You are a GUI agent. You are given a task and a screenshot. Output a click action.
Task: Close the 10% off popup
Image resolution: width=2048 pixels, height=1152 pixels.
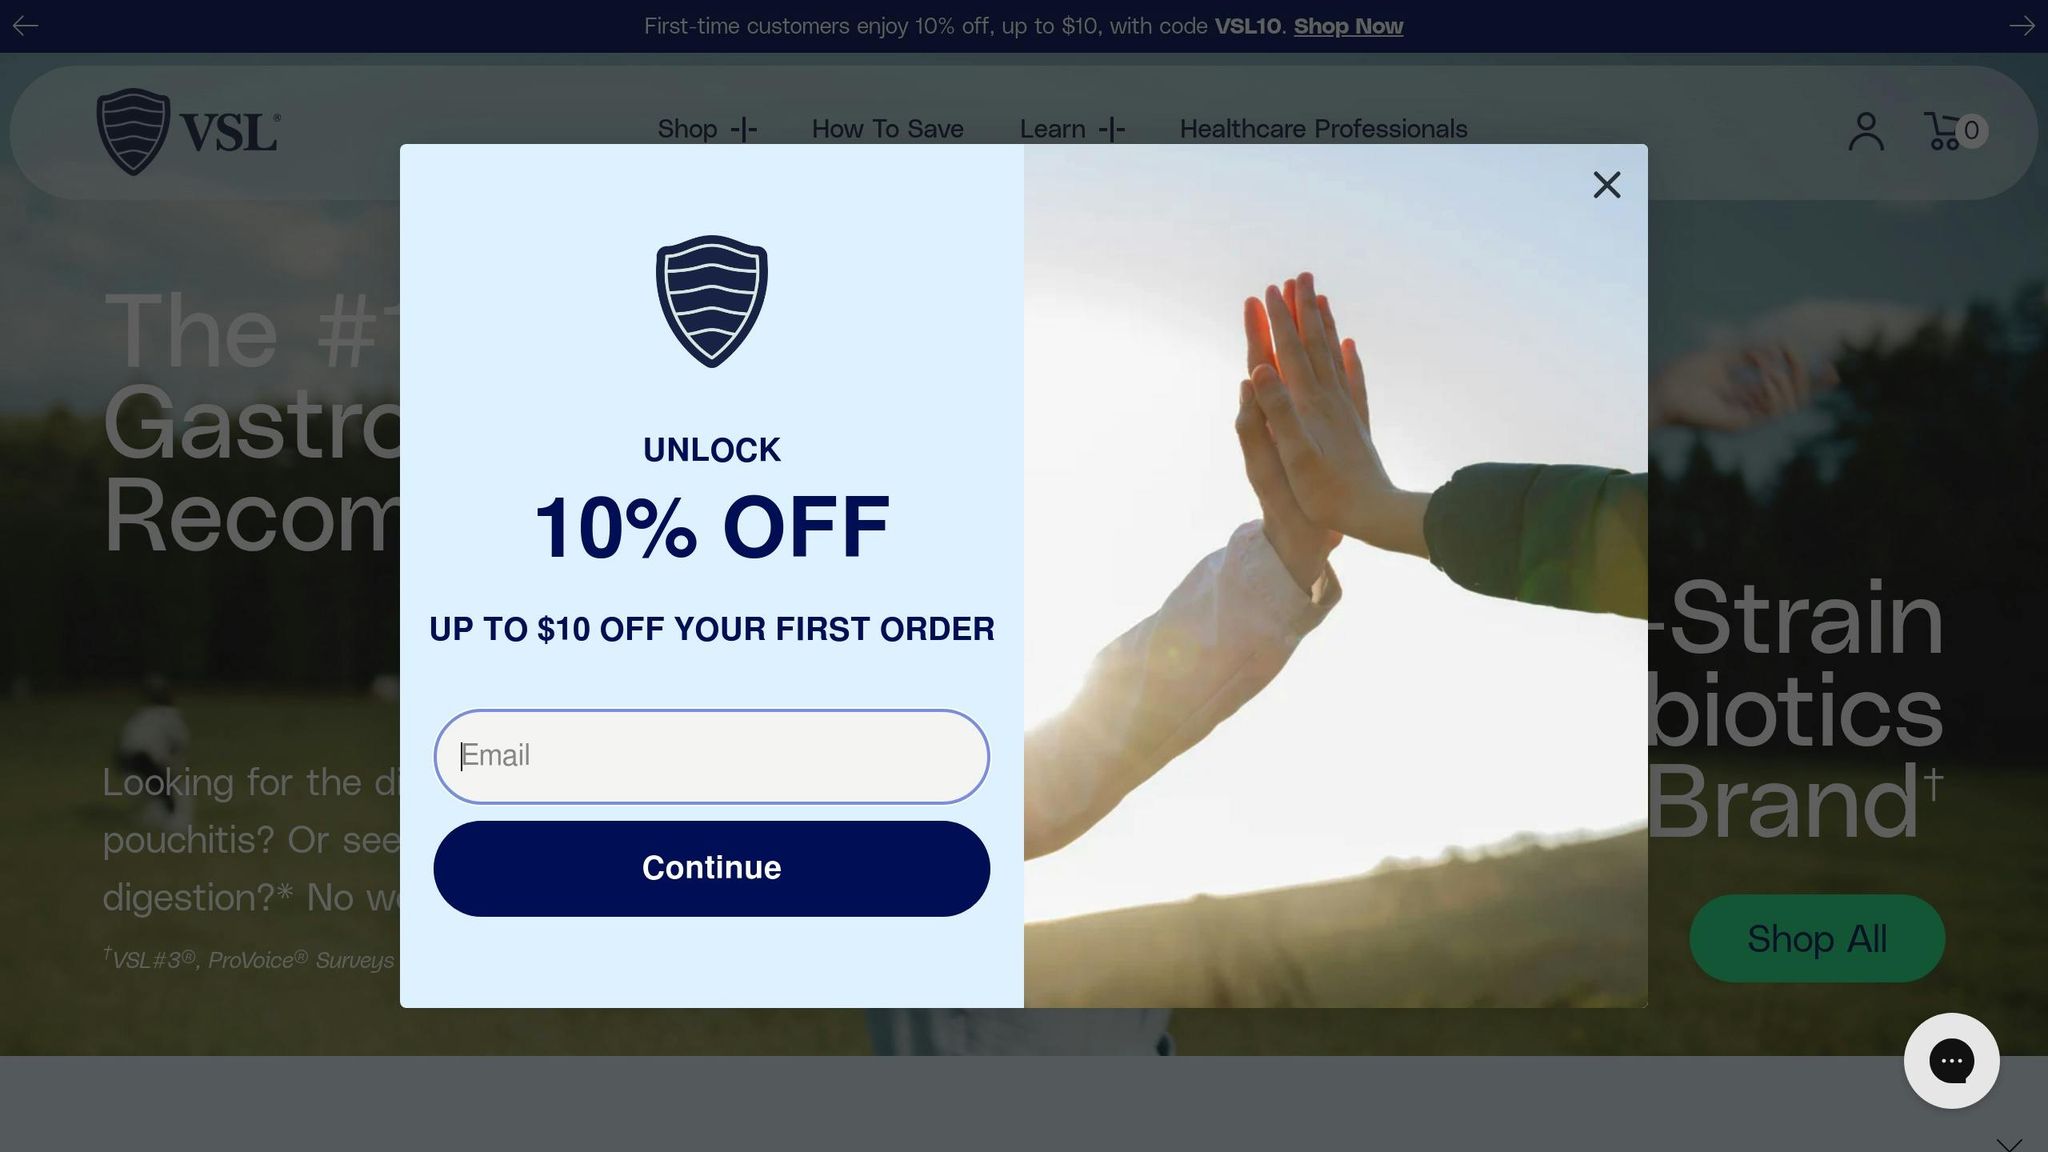pos(1606,185)
